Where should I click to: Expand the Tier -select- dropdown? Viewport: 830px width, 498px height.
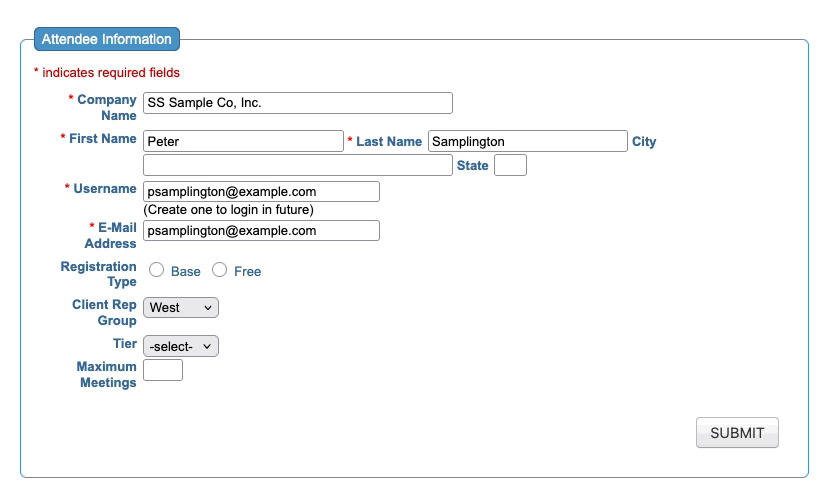point(181,346)
